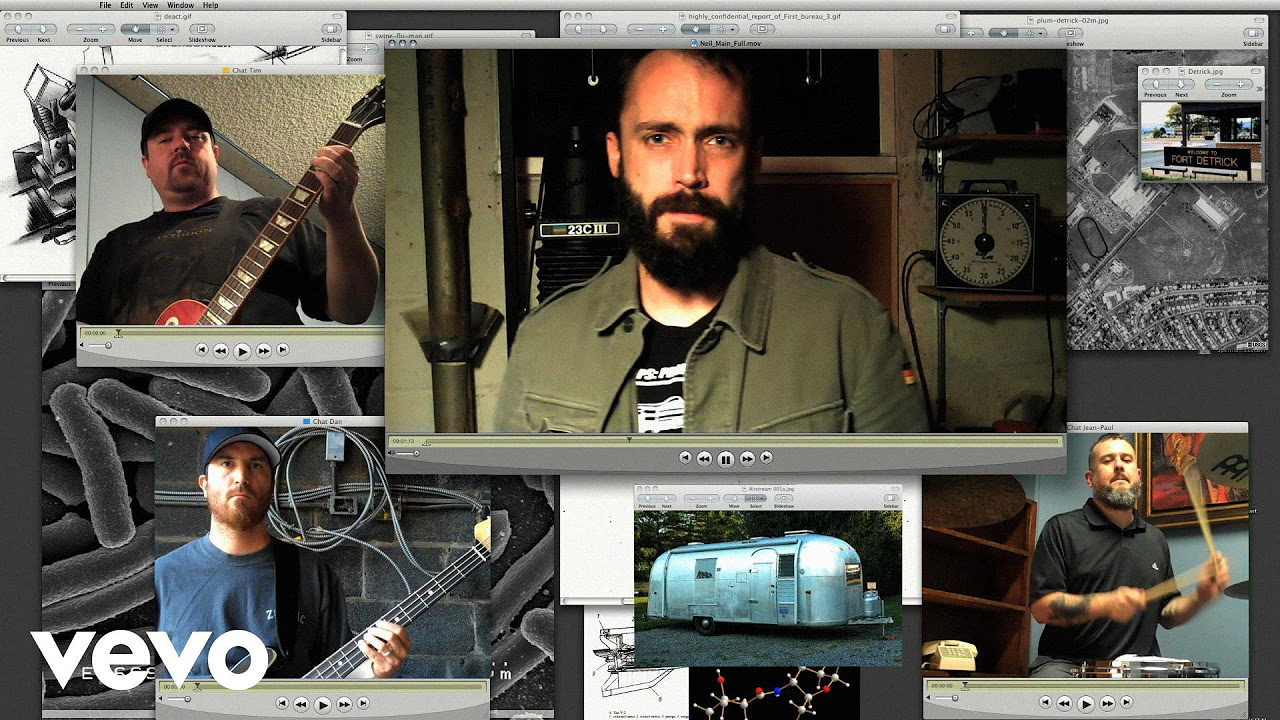Screen dimensions: 1280x720
Task: Open Select tool dropdown arrow in deact.gif
Action: [x=174, y=30]
